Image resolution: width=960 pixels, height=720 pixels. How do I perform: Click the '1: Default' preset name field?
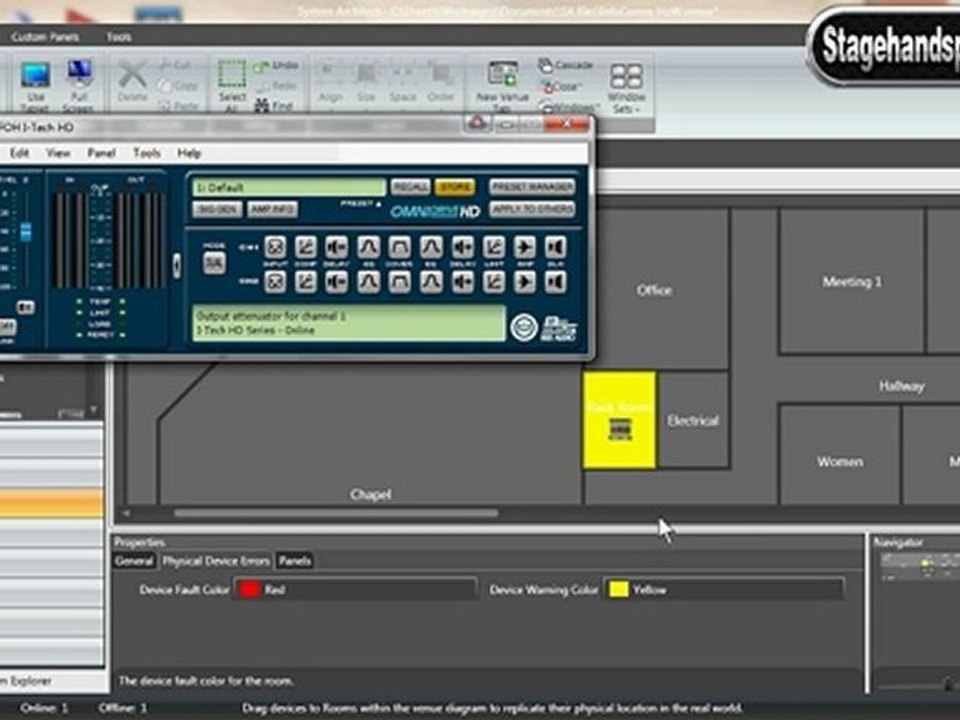coord(289,187)
